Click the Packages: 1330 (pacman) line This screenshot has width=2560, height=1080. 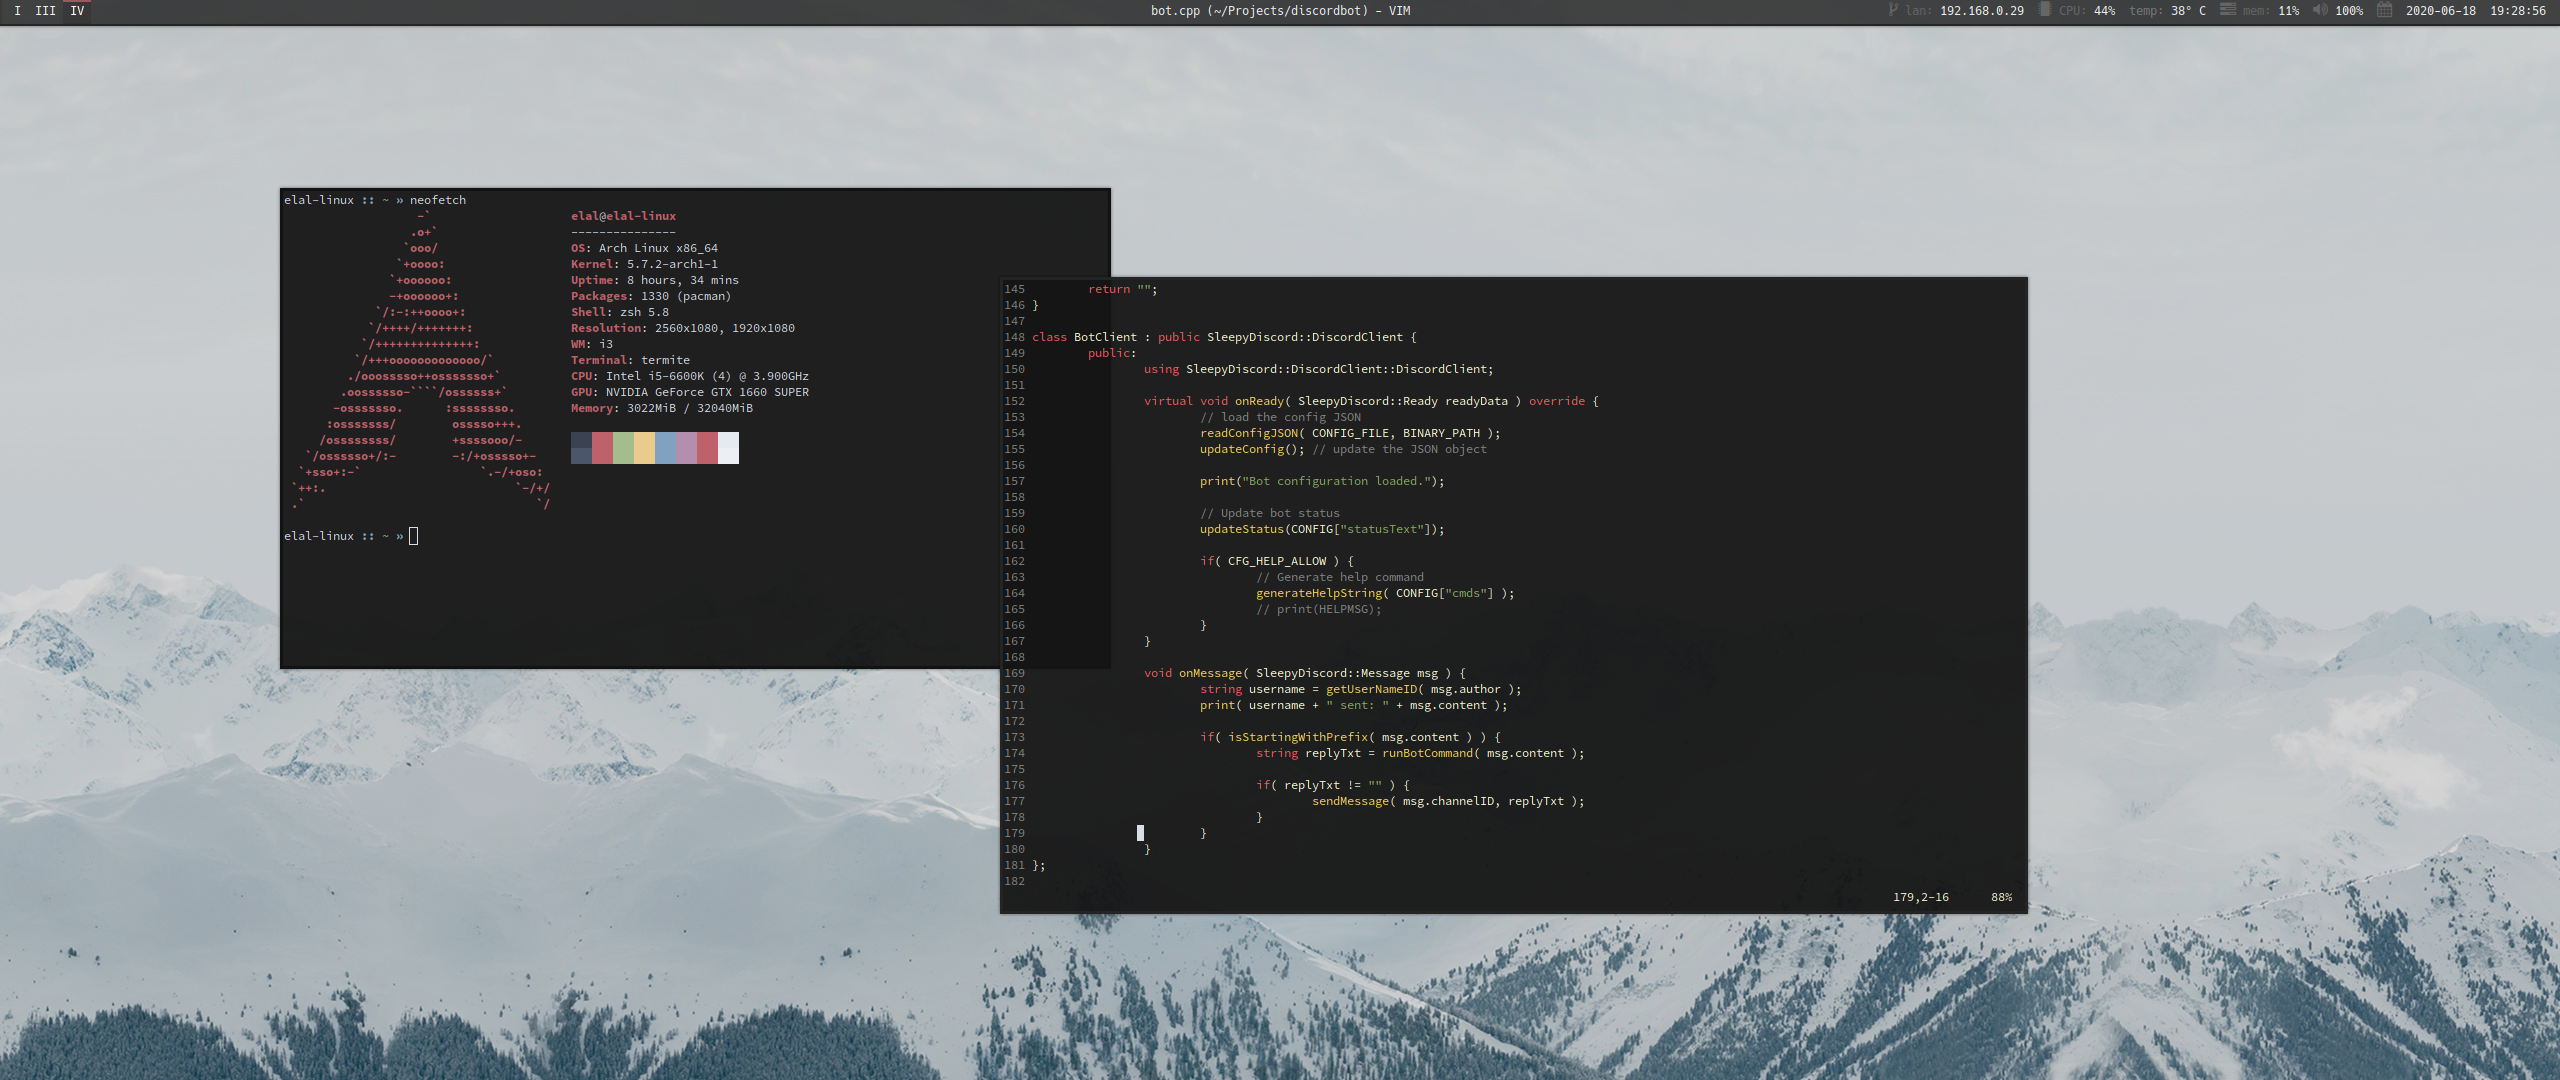point(651,296)
